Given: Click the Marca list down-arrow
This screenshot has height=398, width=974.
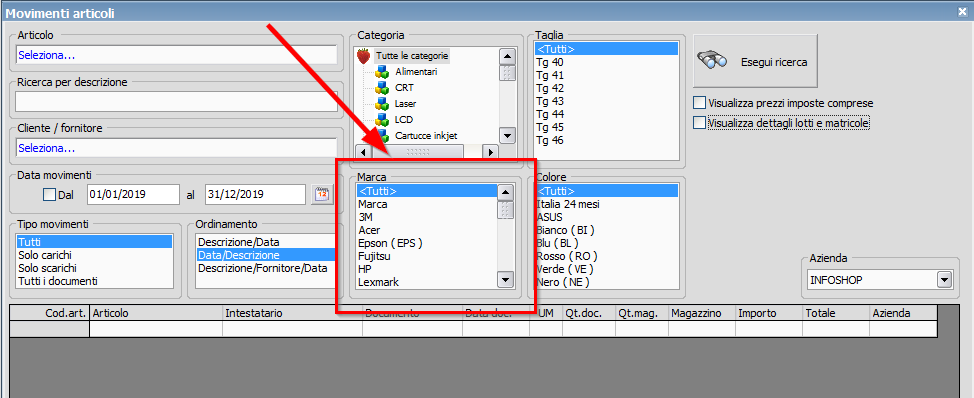Looking at the screenshot, I should pos(506,281).
